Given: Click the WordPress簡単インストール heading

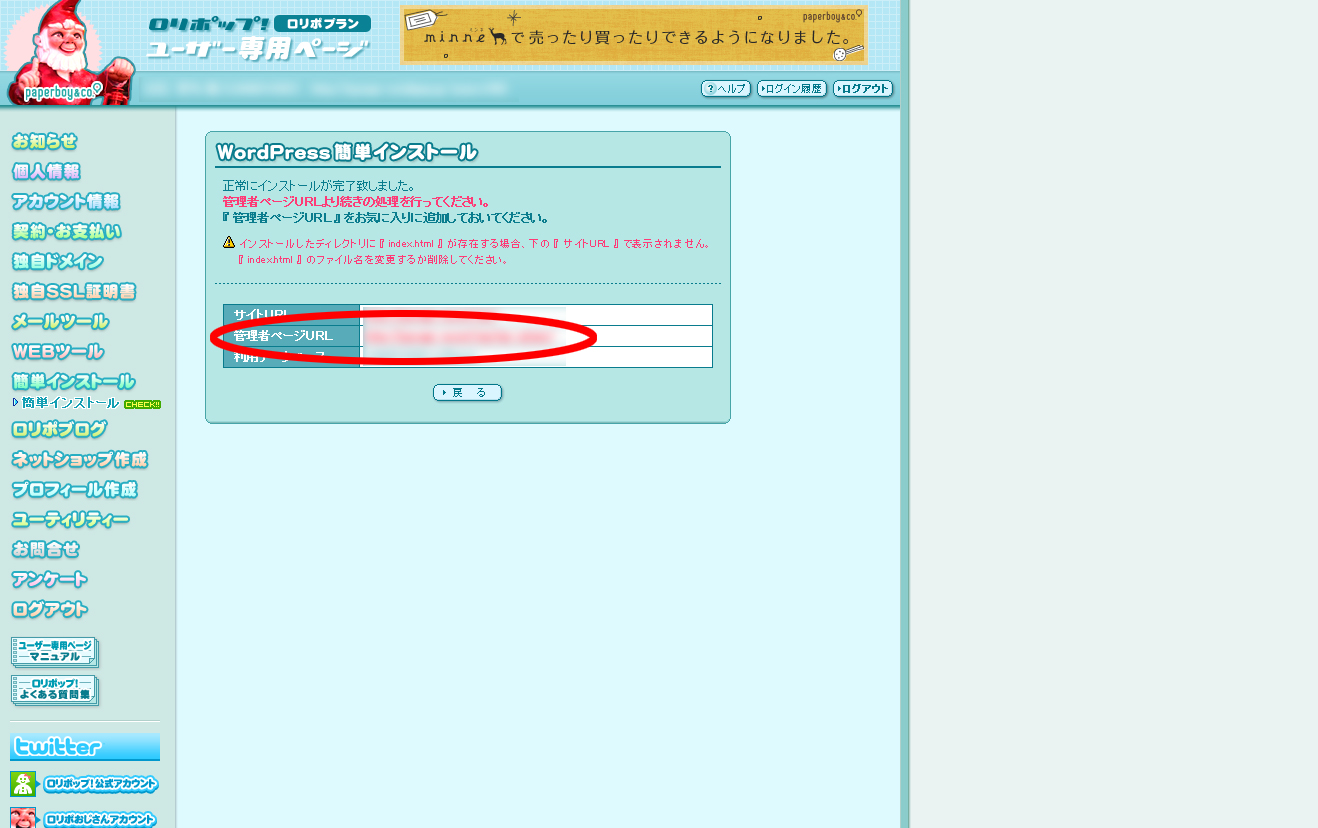Looking at the screenshot, I should 347,153.
